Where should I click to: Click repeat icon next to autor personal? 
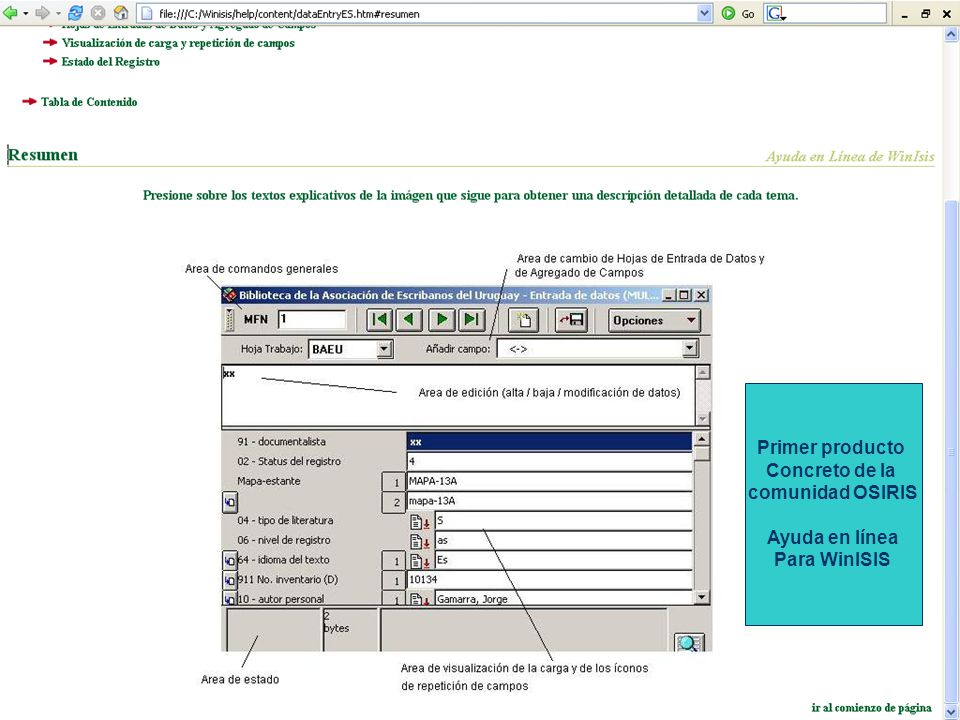[x=229, y=599]
